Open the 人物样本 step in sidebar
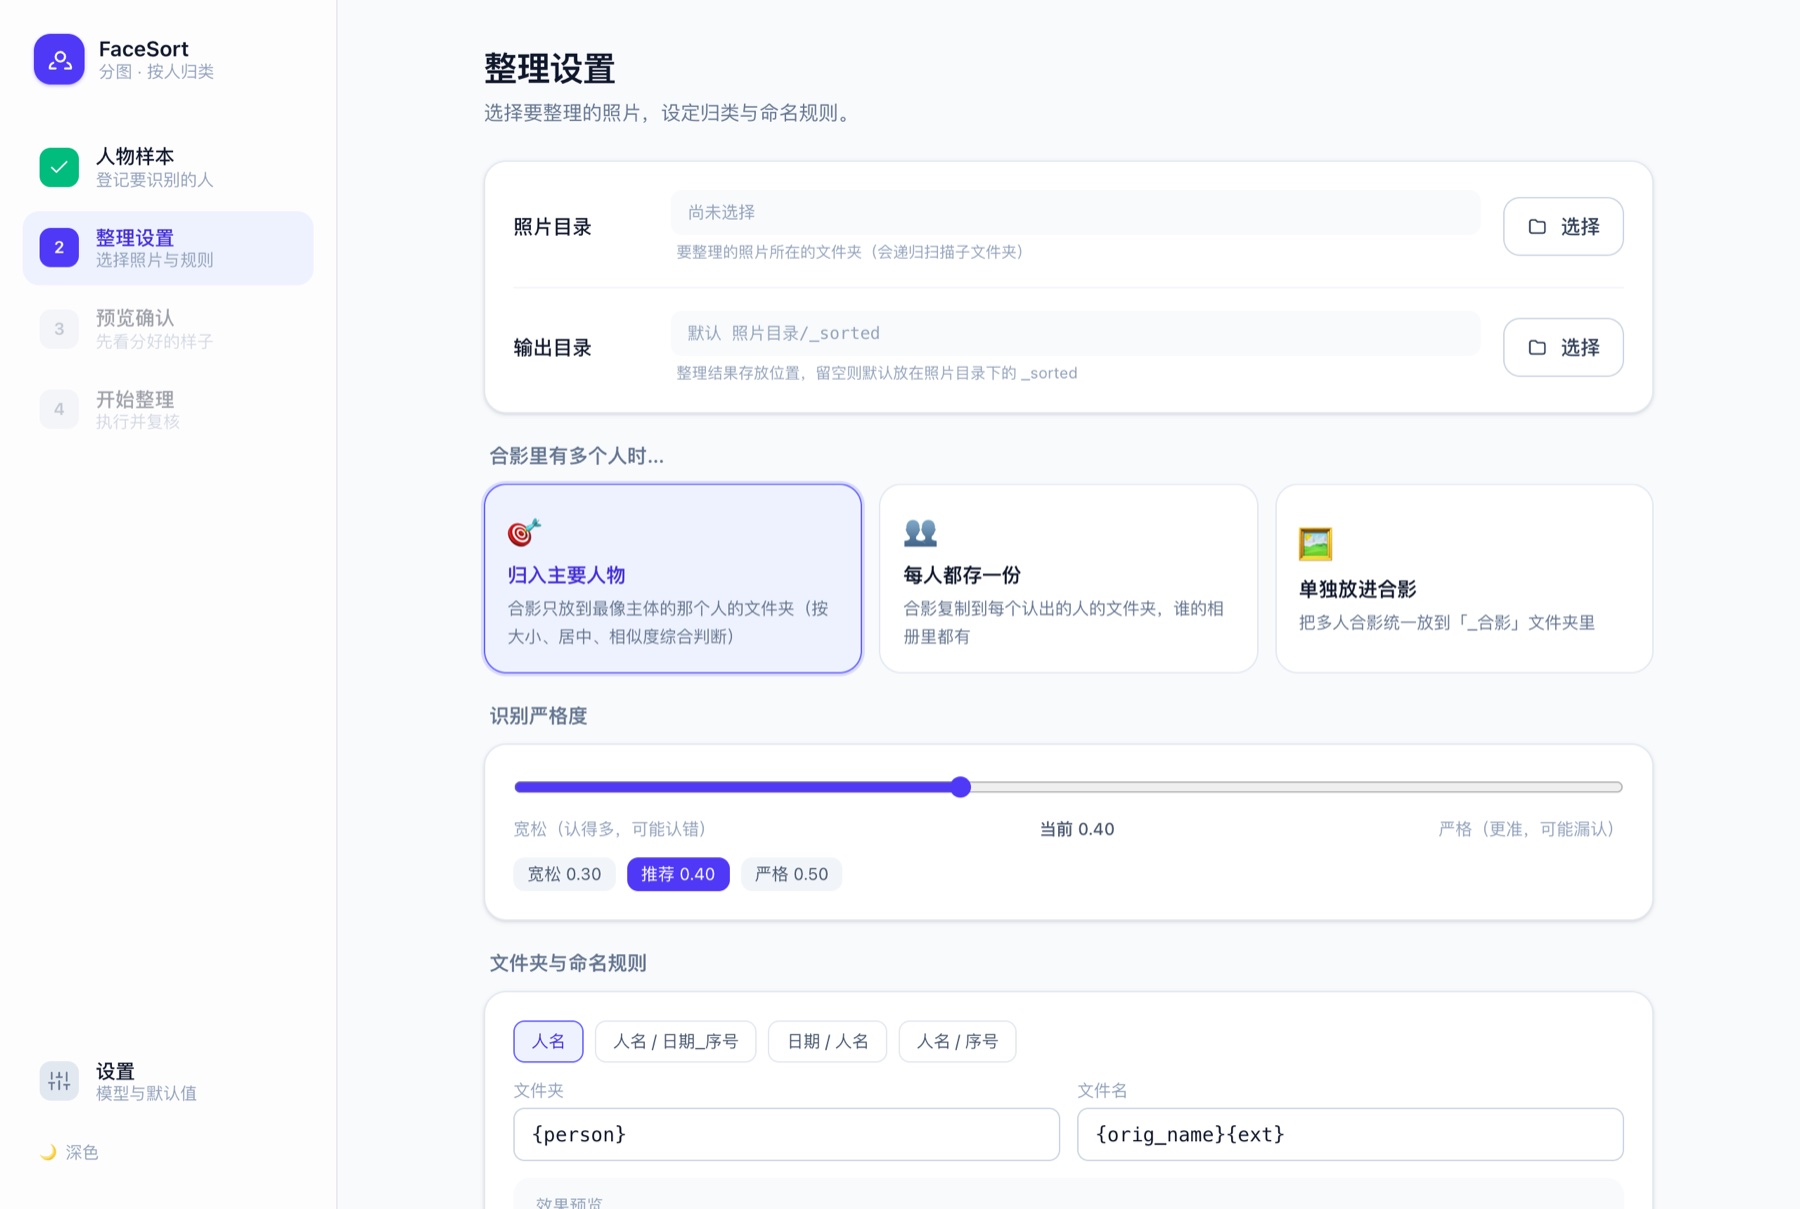Image resolution: width=1800 pixels, height=1209 pixels. 168,167
